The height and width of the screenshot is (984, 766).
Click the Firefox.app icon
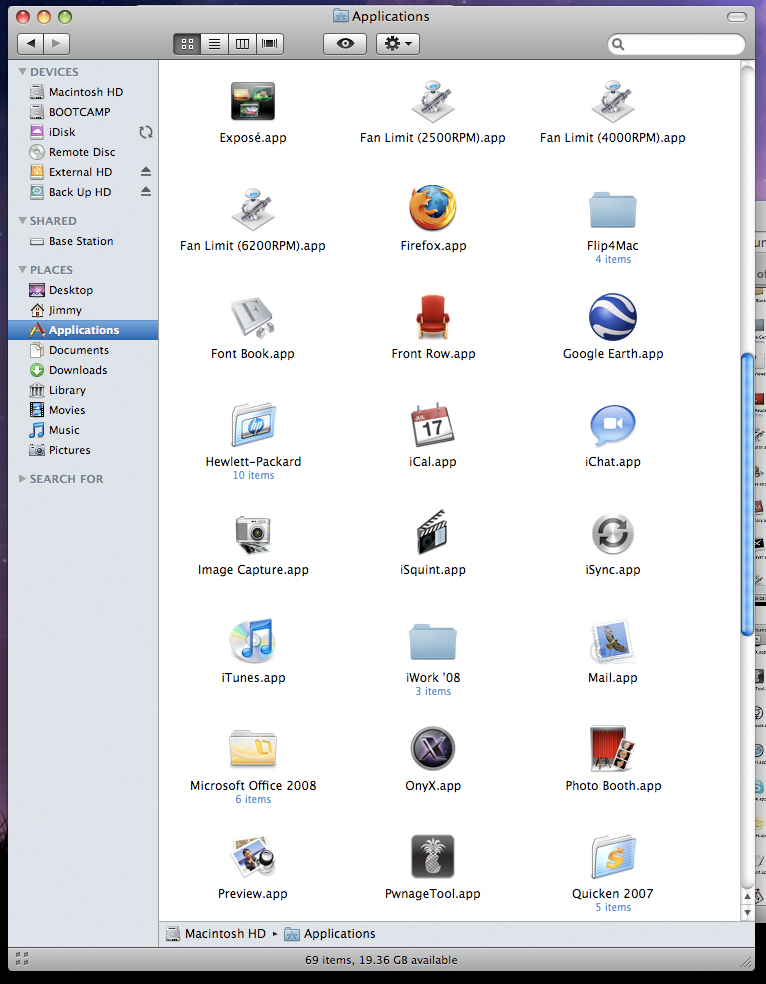pos(433,208)
